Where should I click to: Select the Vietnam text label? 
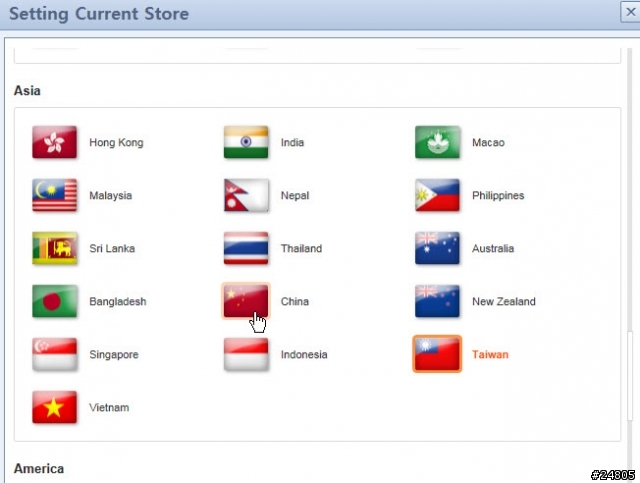(109, 408)
